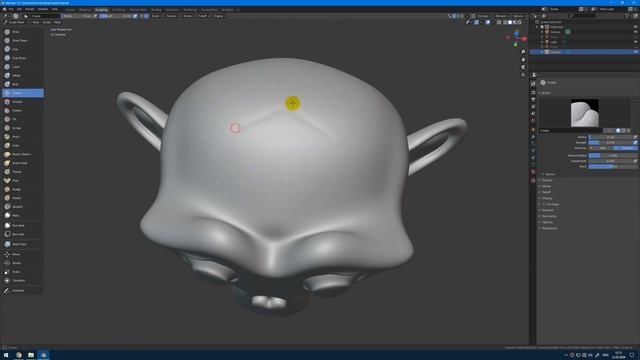Open the Falloff dropdown in header
640x360 pixels.
203,16
